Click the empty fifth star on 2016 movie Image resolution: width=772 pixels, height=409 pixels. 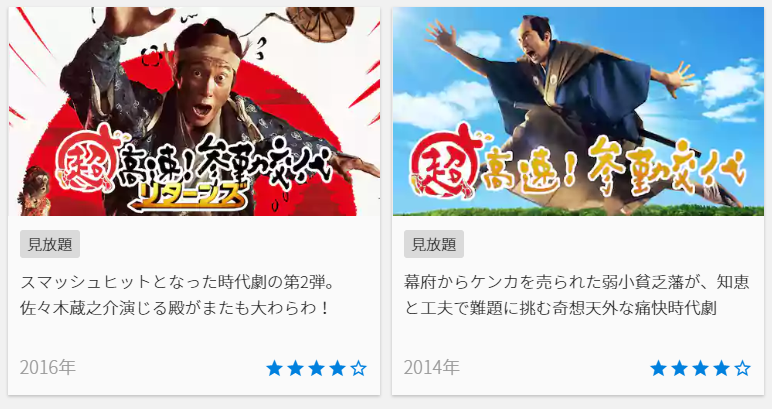point(359,368)
